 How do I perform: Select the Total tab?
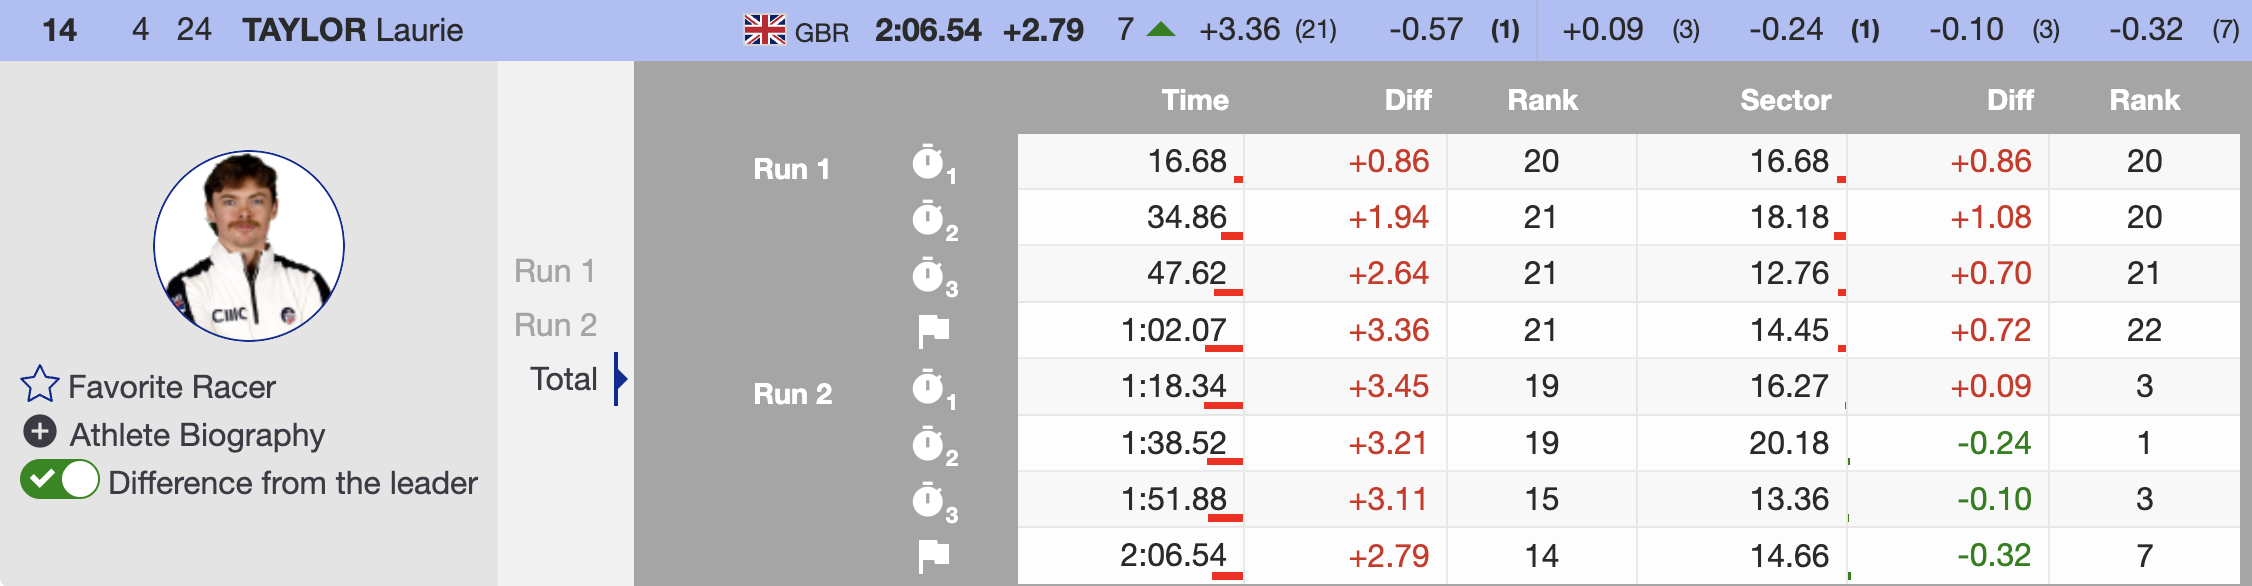click(x=564, y=379)
